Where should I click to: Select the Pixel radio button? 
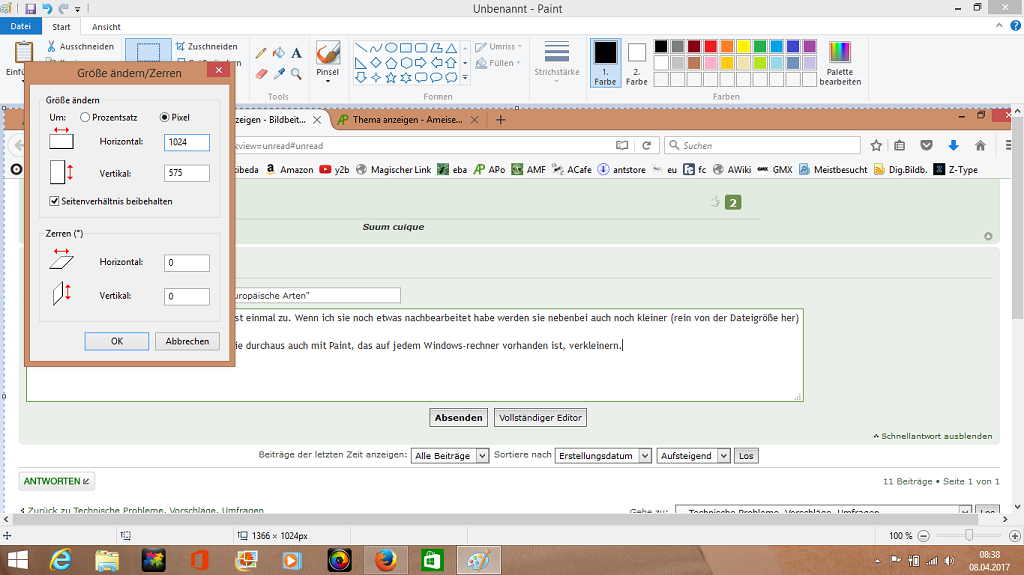(x=165, y=117)
